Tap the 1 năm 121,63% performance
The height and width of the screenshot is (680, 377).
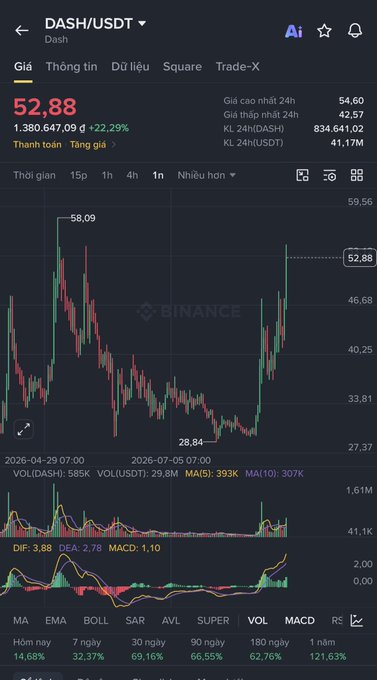(x=328, y=649)
